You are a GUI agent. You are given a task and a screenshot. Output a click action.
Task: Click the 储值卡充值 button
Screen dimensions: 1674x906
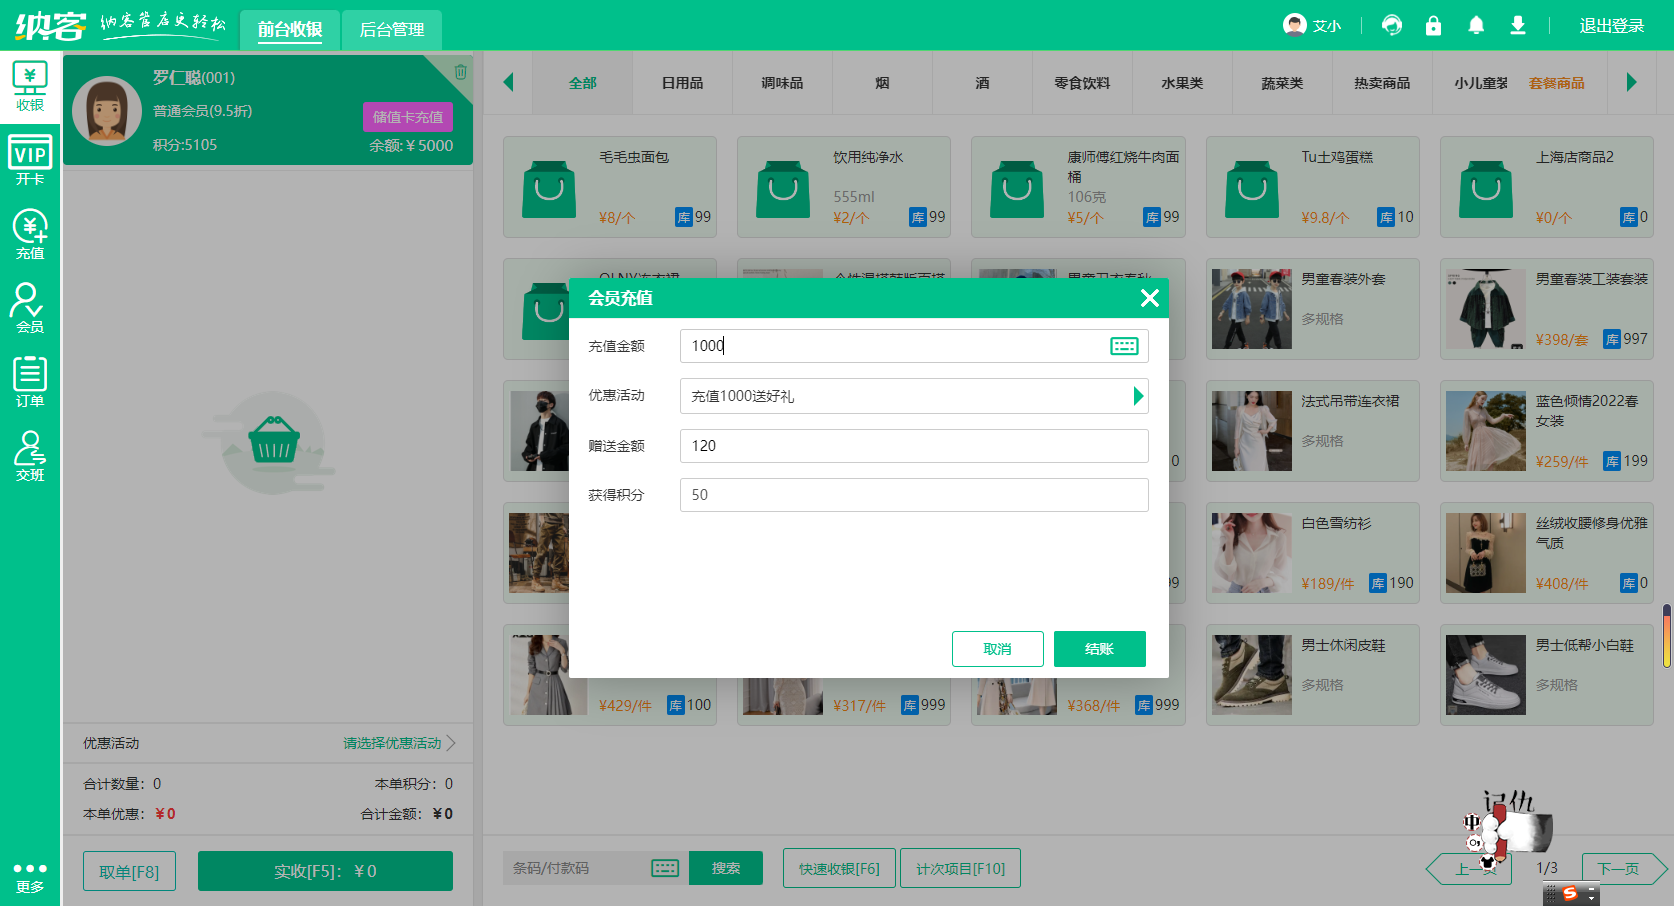click(x=407, y=117)
